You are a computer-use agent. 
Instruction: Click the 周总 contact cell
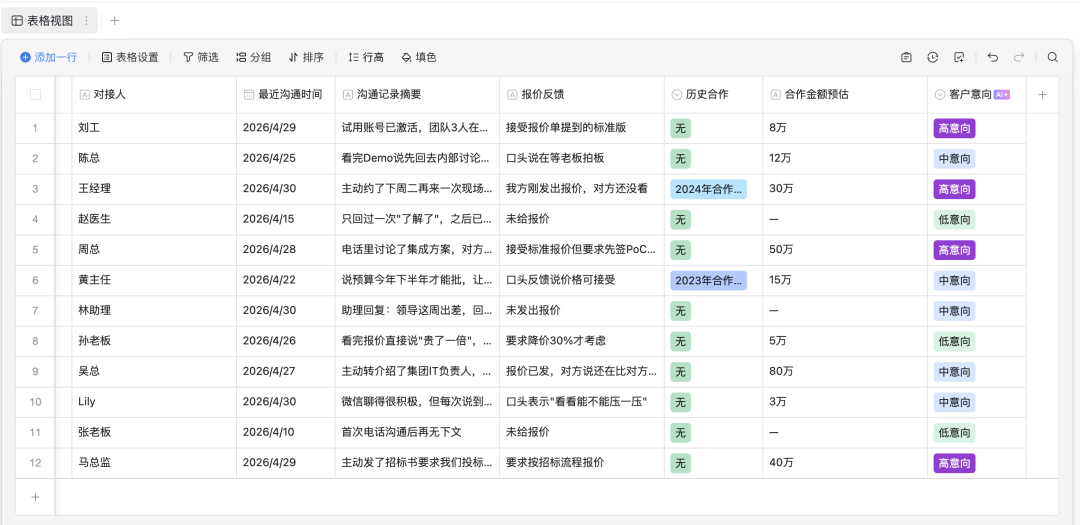point(154,250)
